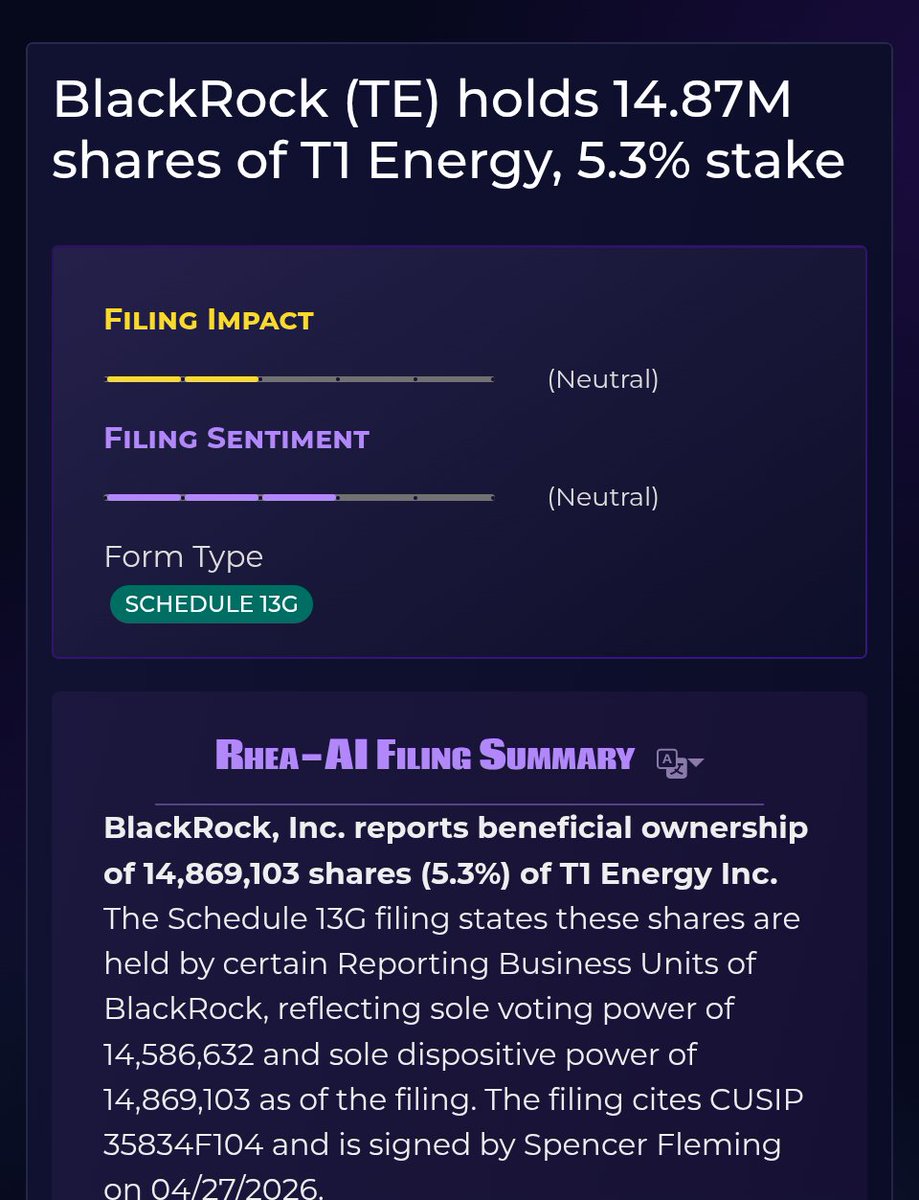
Task: Click the bold beneficial ownership summary sentence
Action: point(456,851)
